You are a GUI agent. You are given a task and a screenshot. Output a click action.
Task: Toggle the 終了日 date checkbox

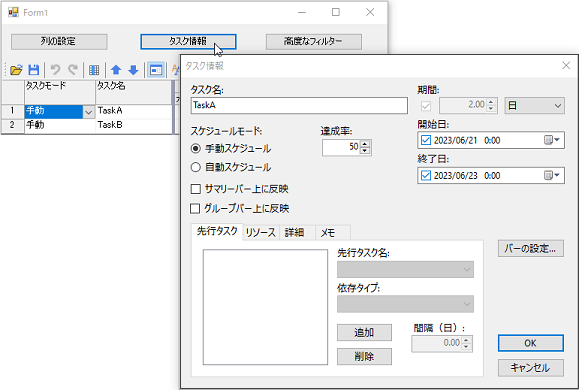pyautogui.click(x=426, y=175)
